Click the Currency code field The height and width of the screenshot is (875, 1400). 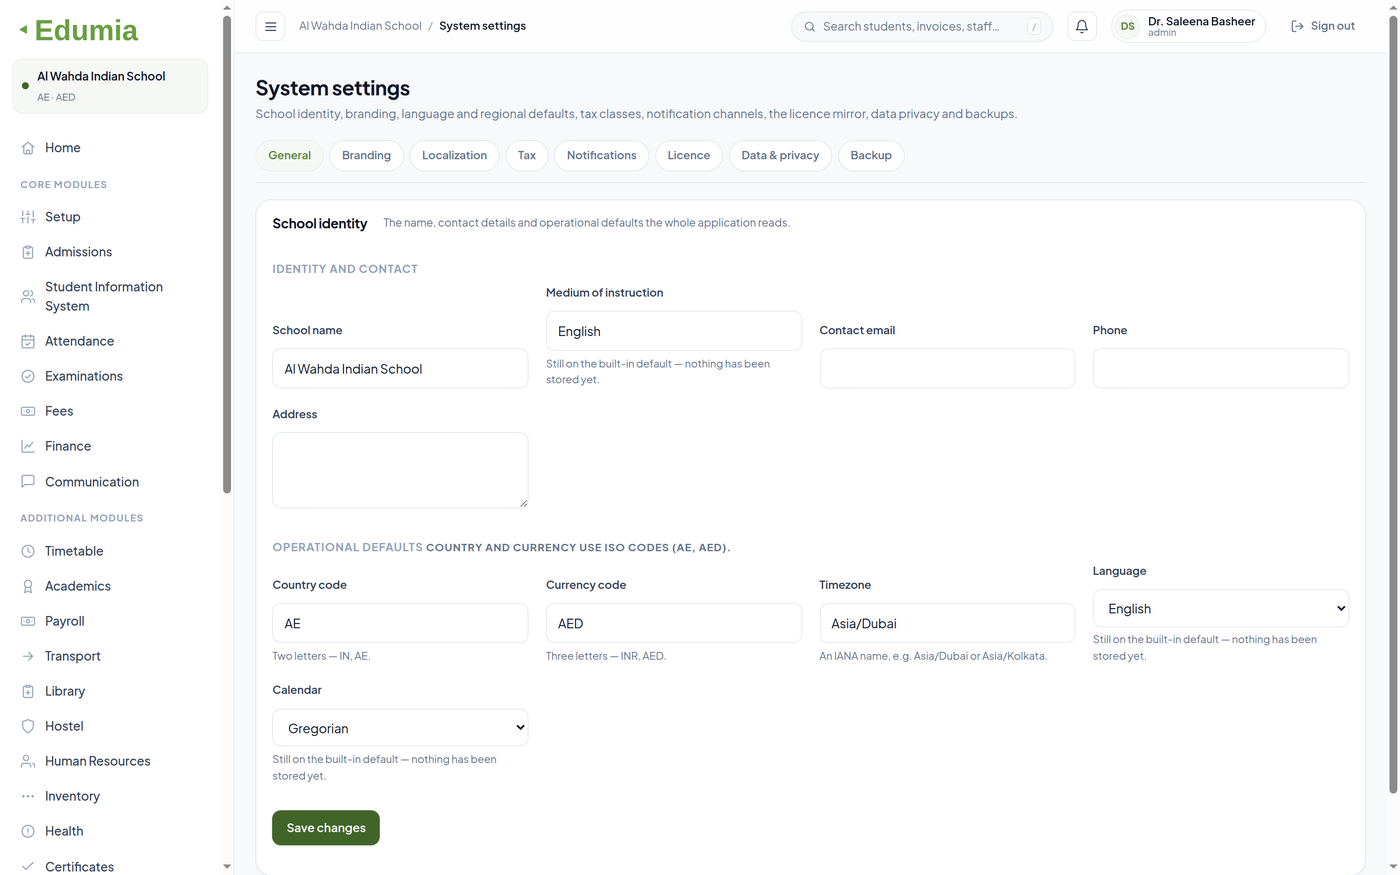coord(674,623)
